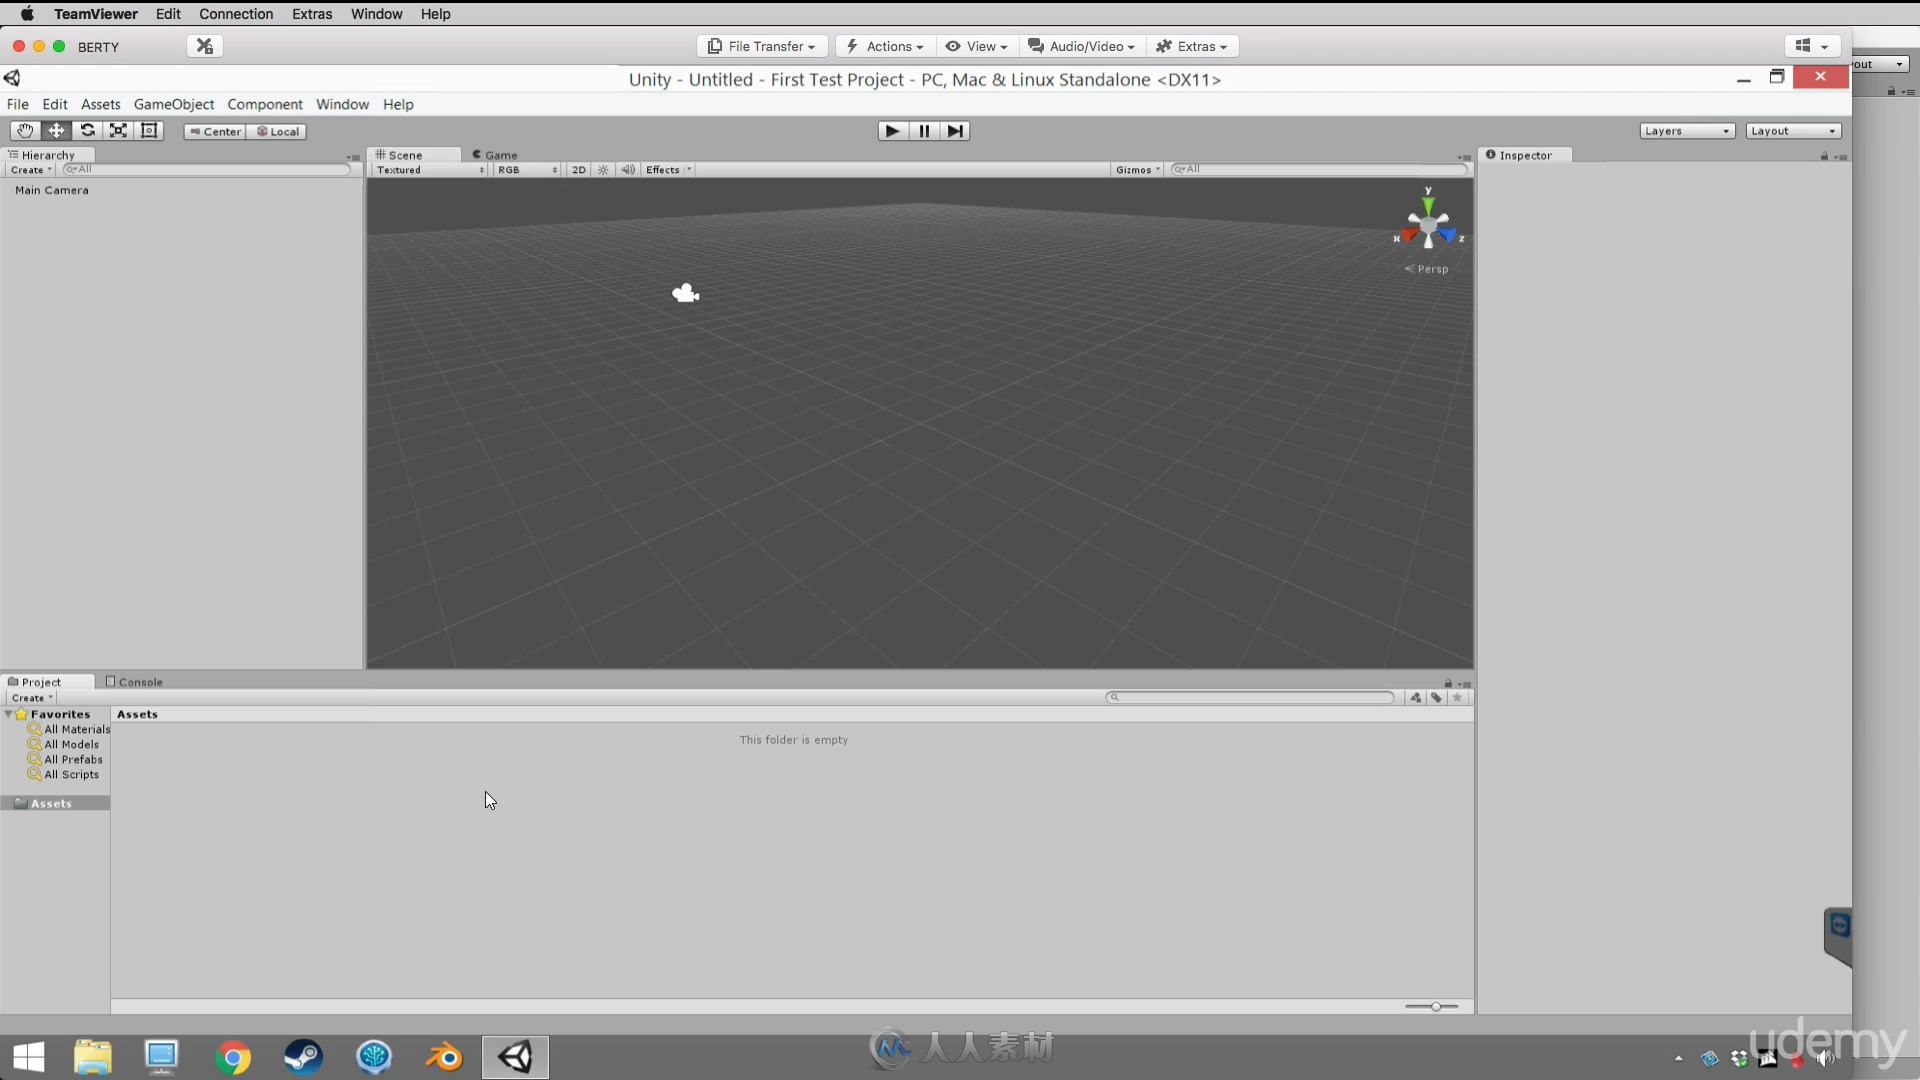Screen dimensions: 1920x1080
Task: Switch to the Console tab
Action: [x=135, y=682]
